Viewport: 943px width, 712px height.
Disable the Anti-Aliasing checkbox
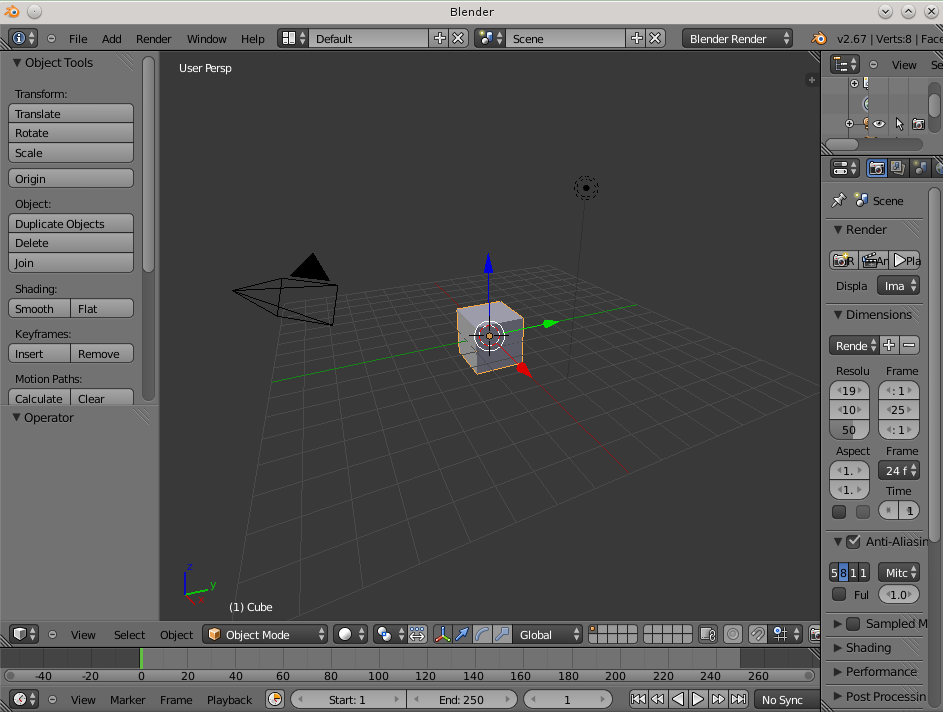pos(853,542)
